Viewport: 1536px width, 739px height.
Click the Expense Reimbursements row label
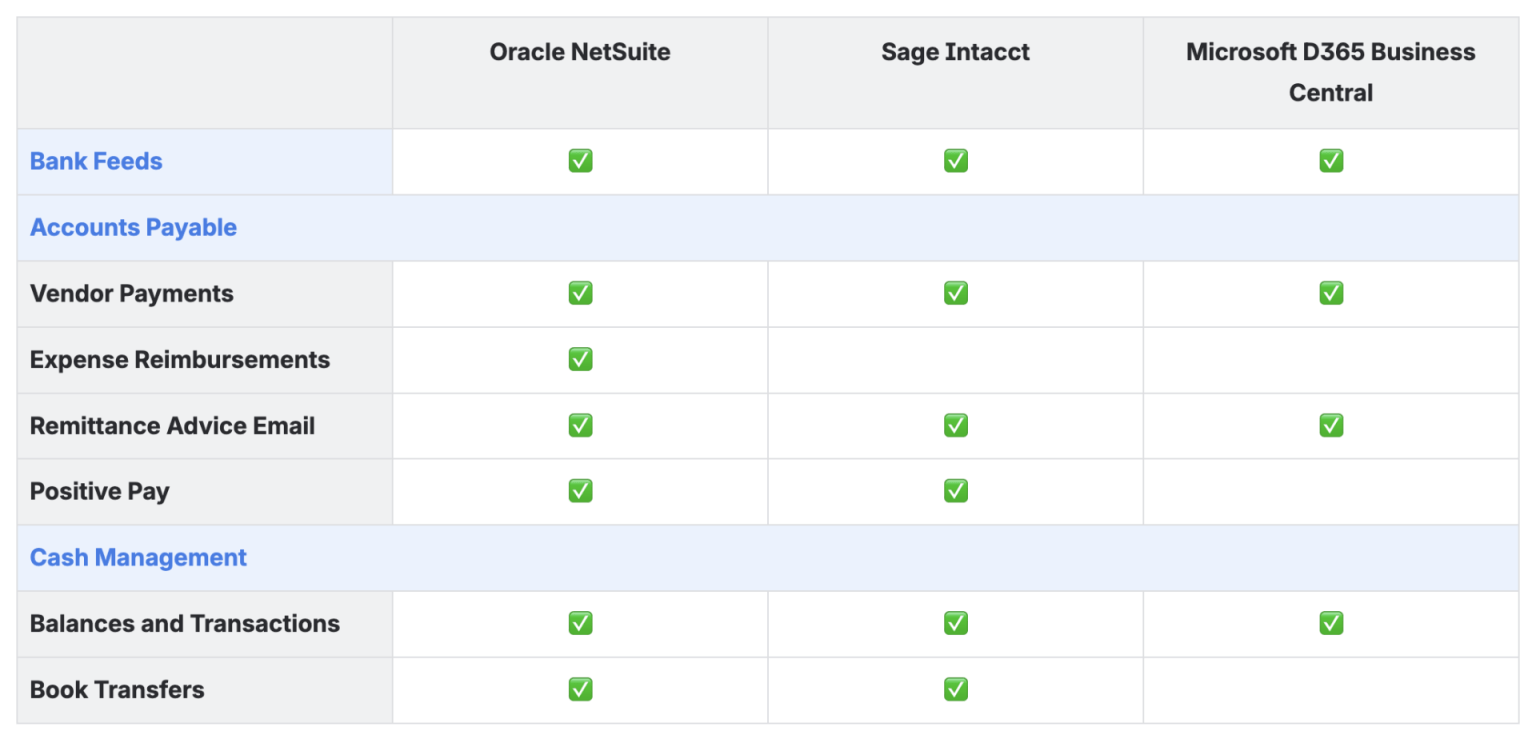click(x=180, y=359)
